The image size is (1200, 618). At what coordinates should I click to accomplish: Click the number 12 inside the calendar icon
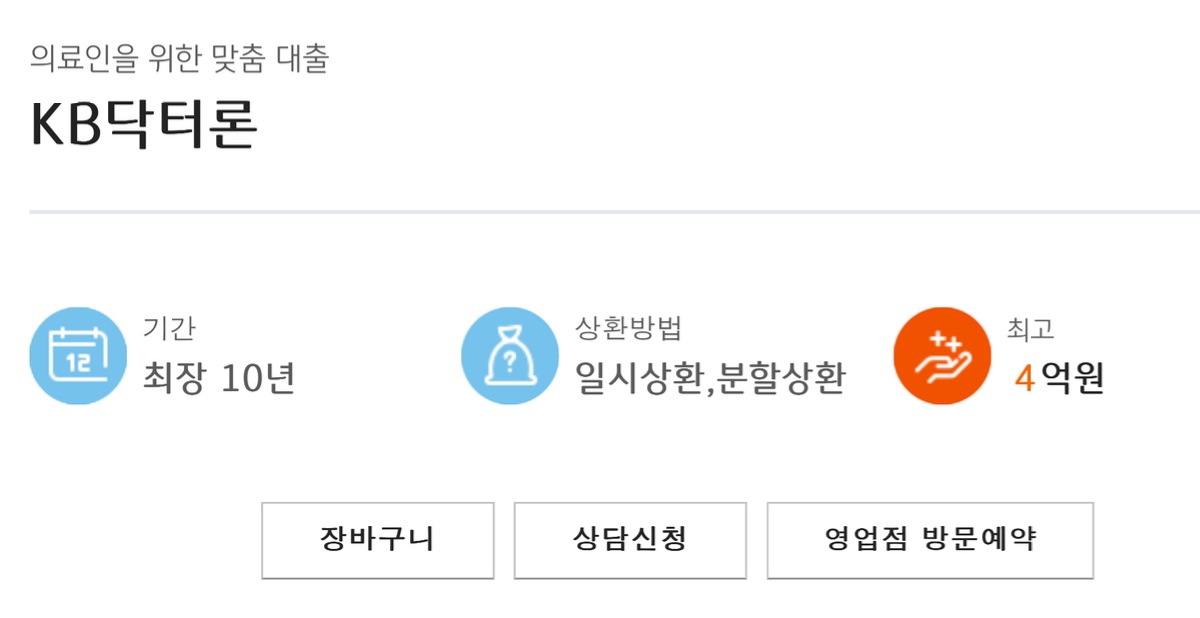[78, 363]
